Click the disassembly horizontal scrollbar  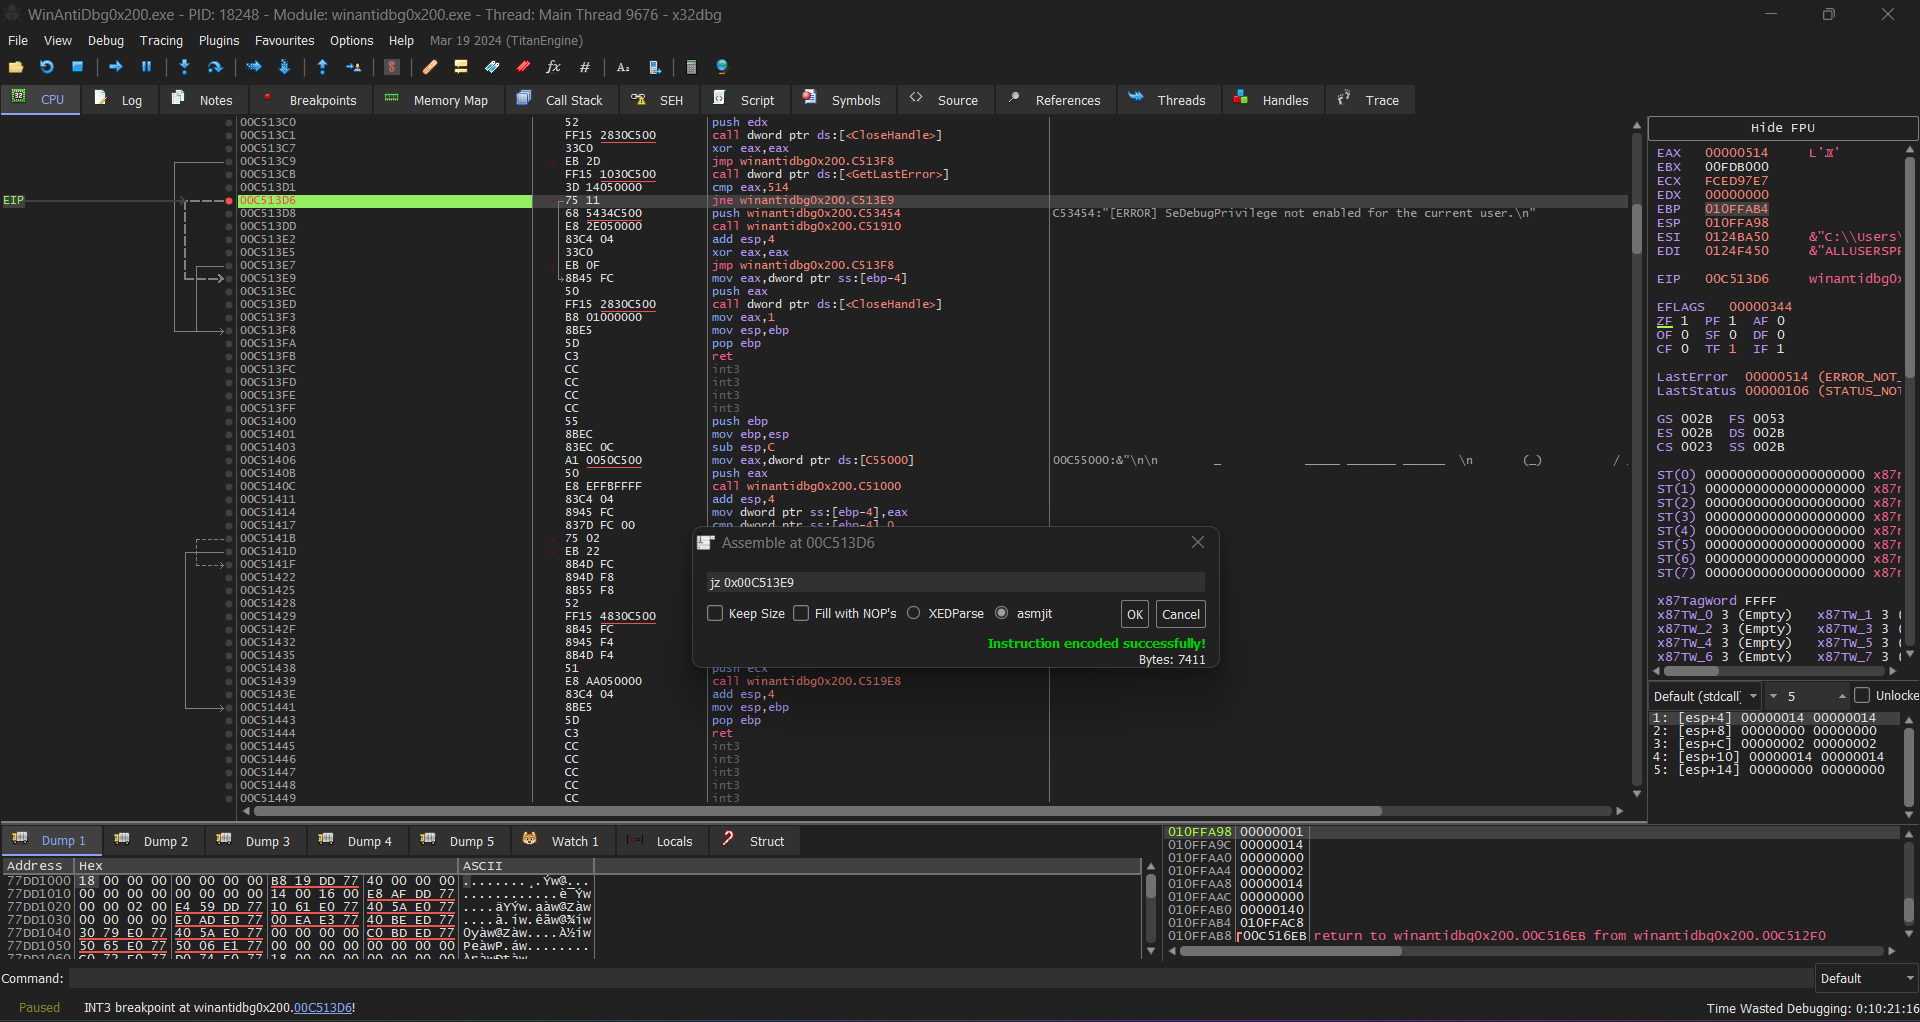click(808, 811)
